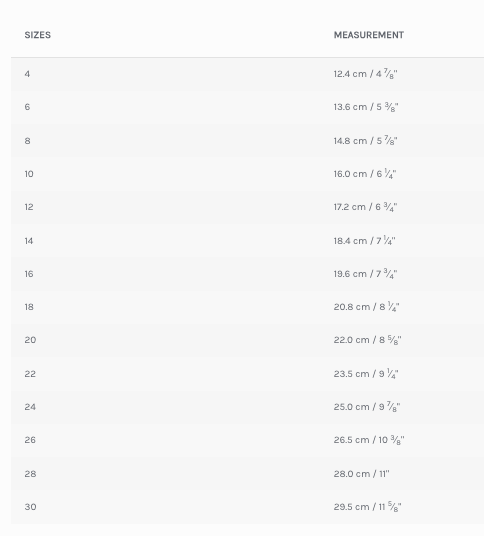Select the size 4 row
Image resolution: width=484 pixels, height=536 pixels.
(247, 74)
